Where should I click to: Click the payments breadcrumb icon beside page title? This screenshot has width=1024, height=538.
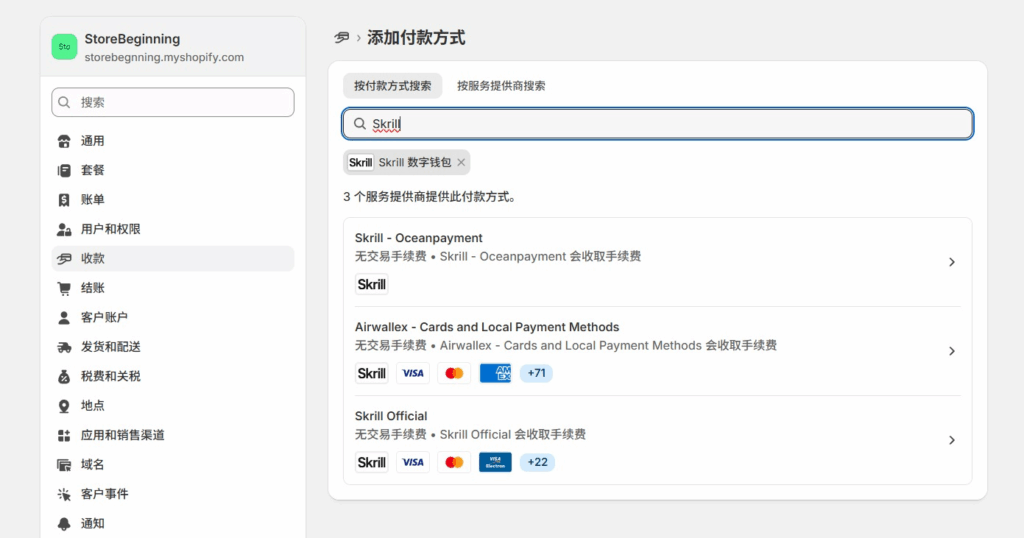click(342, 38)
